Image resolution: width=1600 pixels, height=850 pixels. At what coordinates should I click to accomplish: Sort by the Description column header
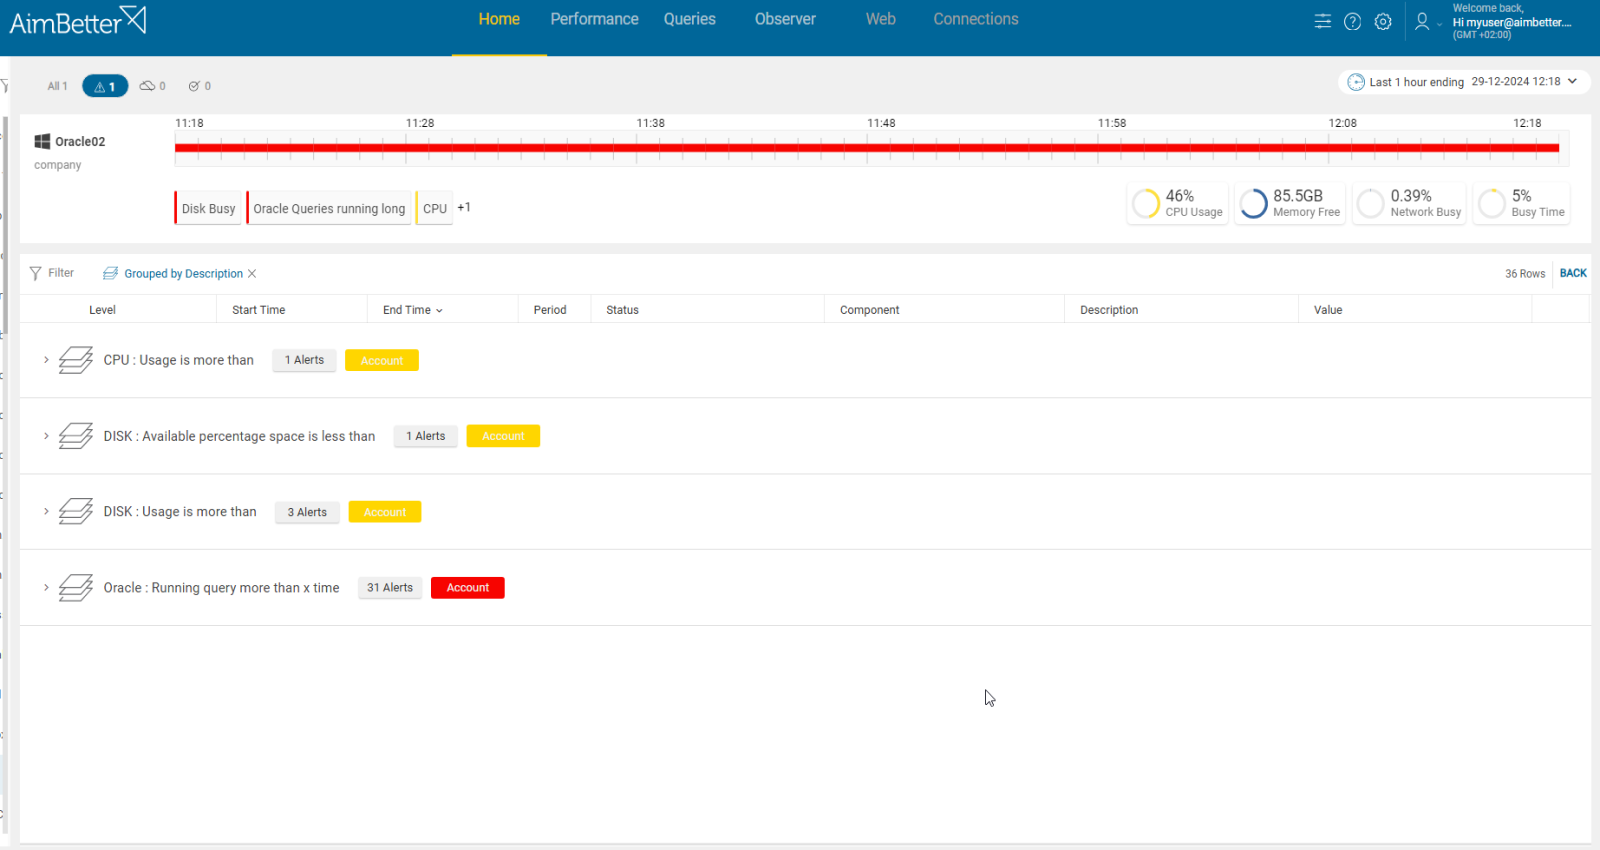point(1109,310)
